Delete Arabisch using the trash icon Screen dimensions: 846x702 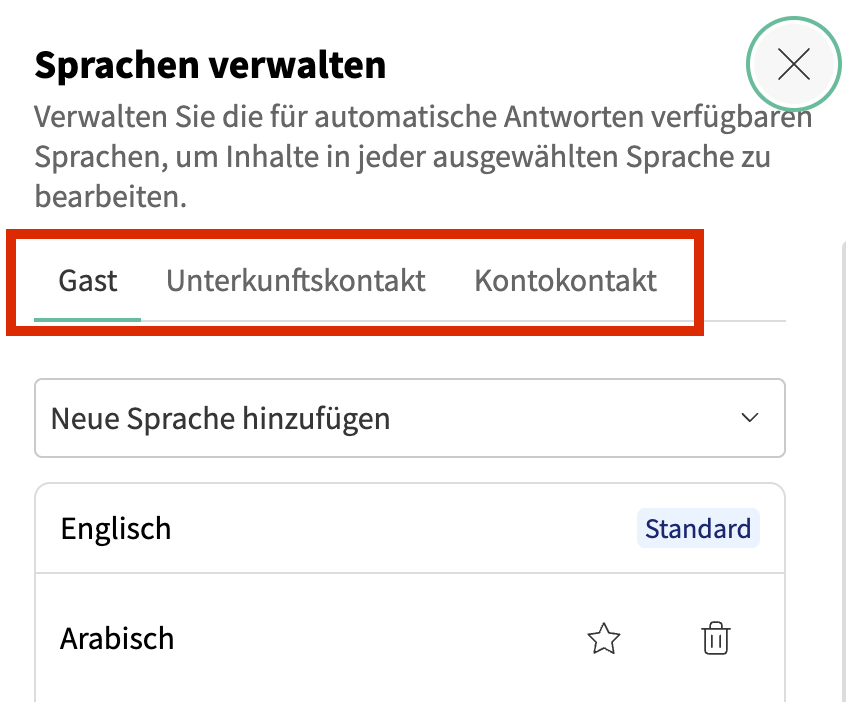coord(716,638)
